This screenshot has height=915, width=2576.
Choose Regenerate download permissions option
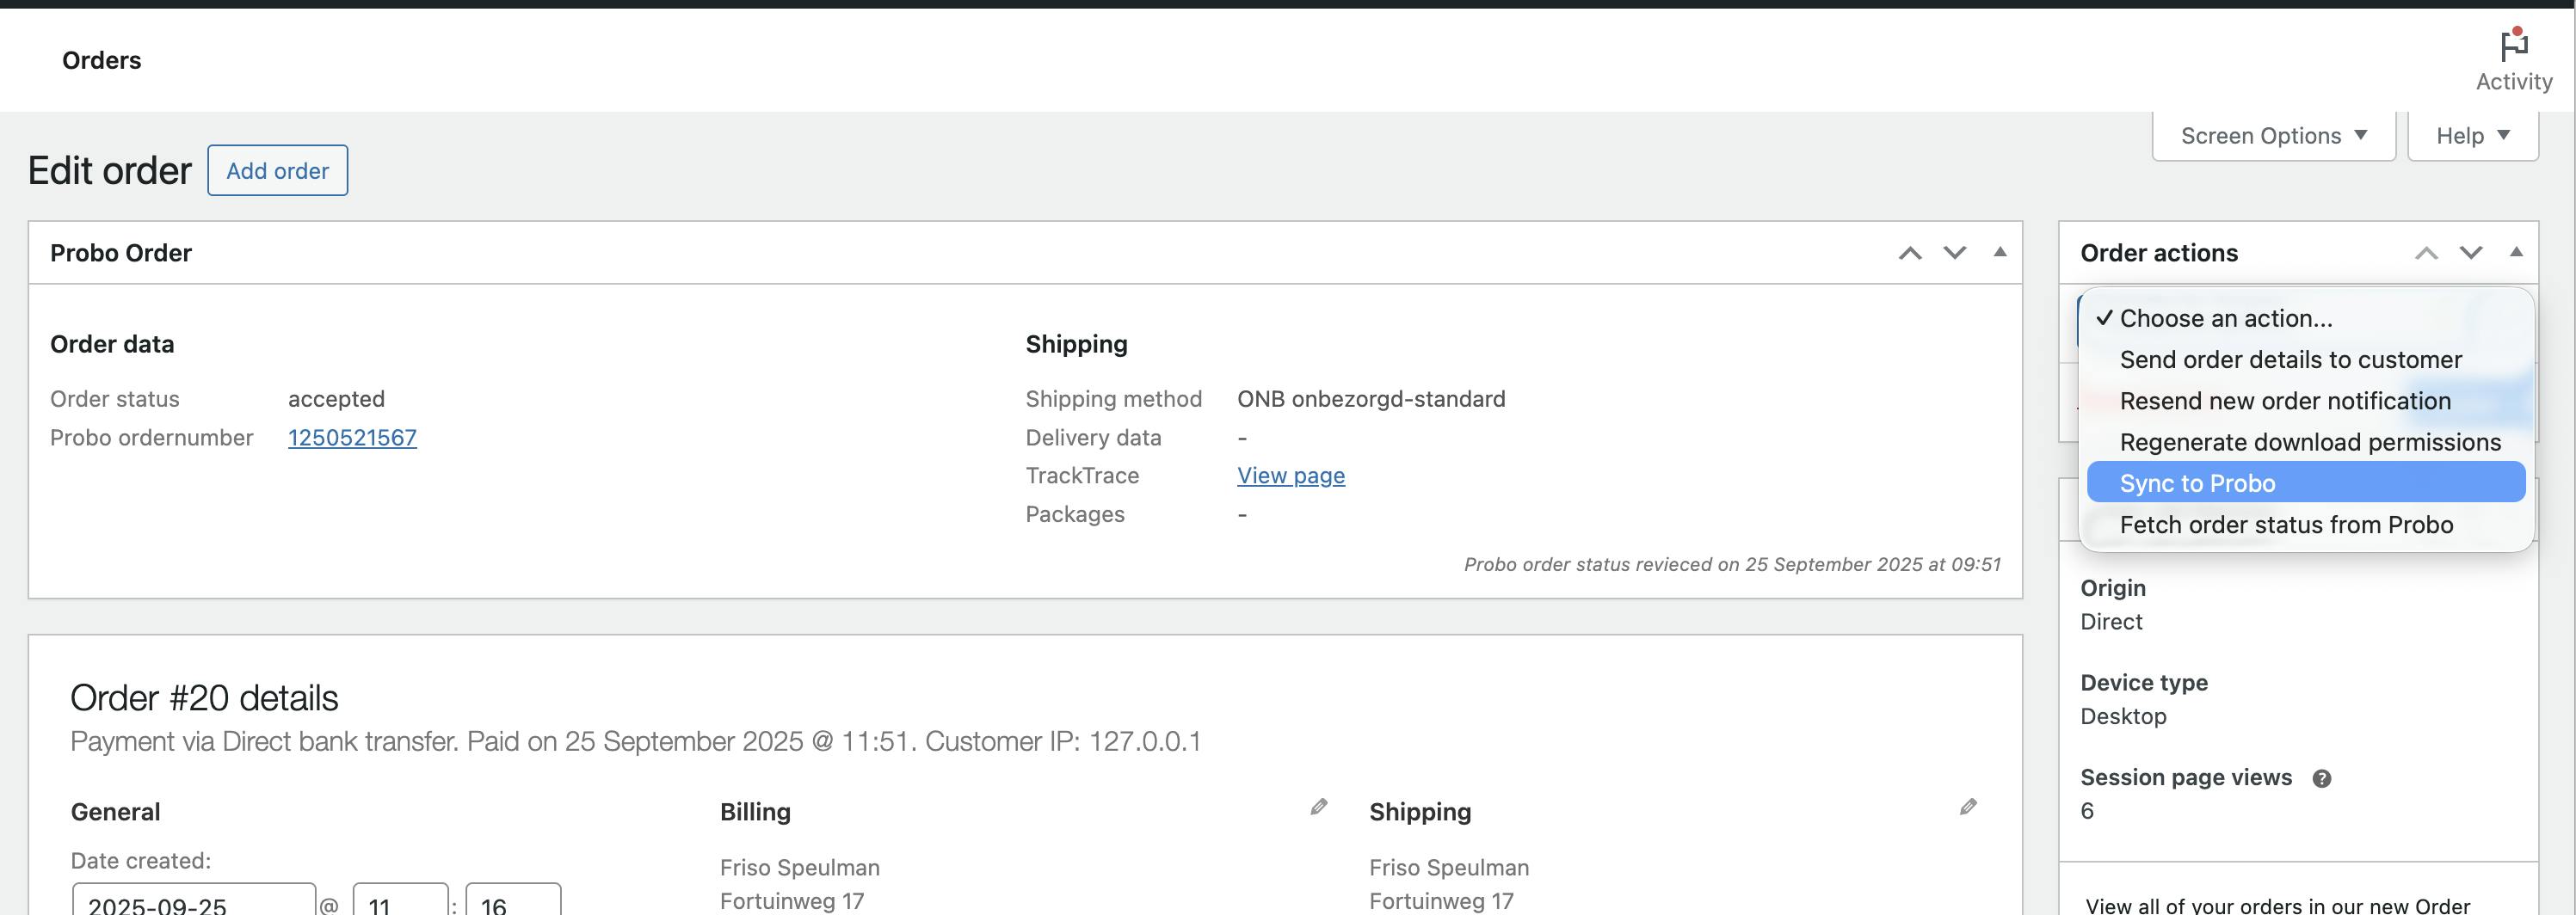coord(2310,442)
